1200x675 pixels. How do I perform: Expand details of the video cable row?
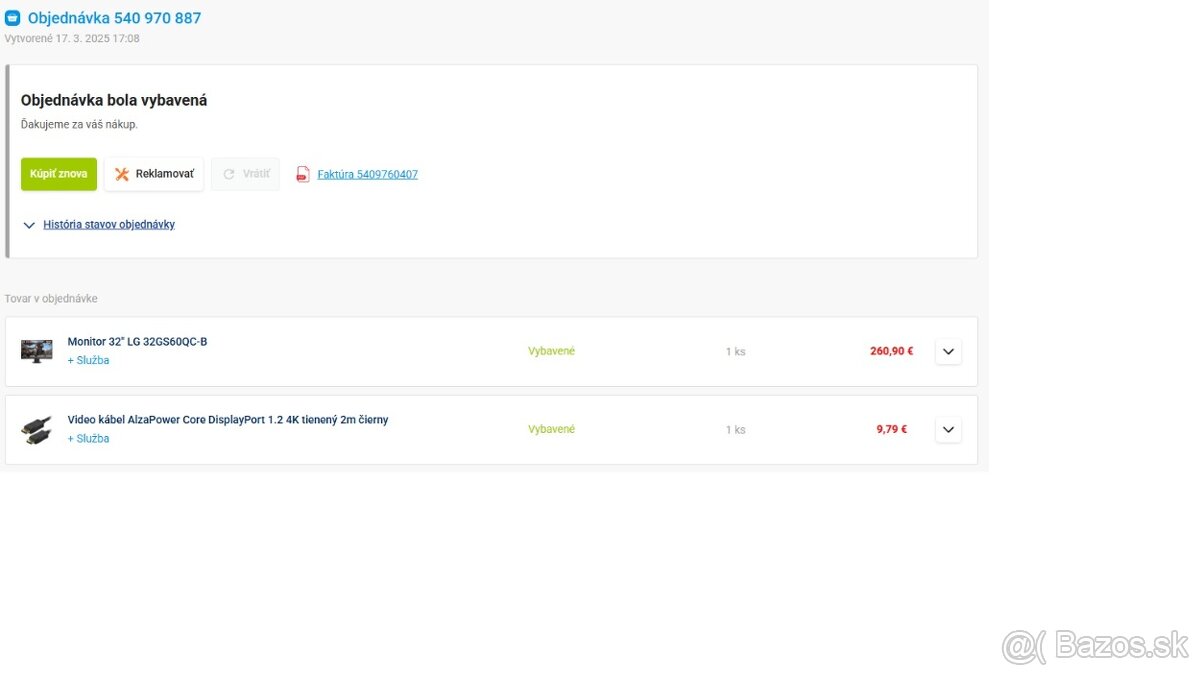coord(948,430)
